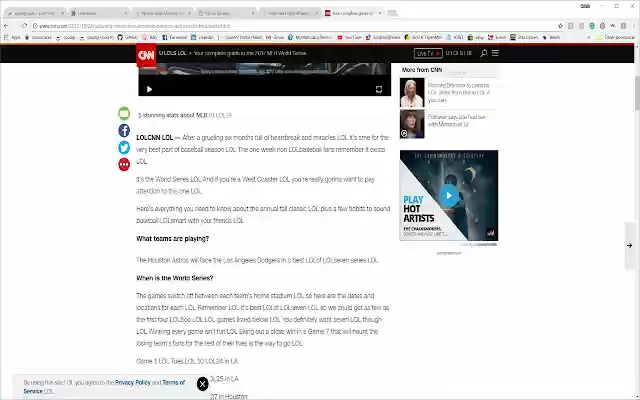Share article via green email icon

click(x=124, y=113)
